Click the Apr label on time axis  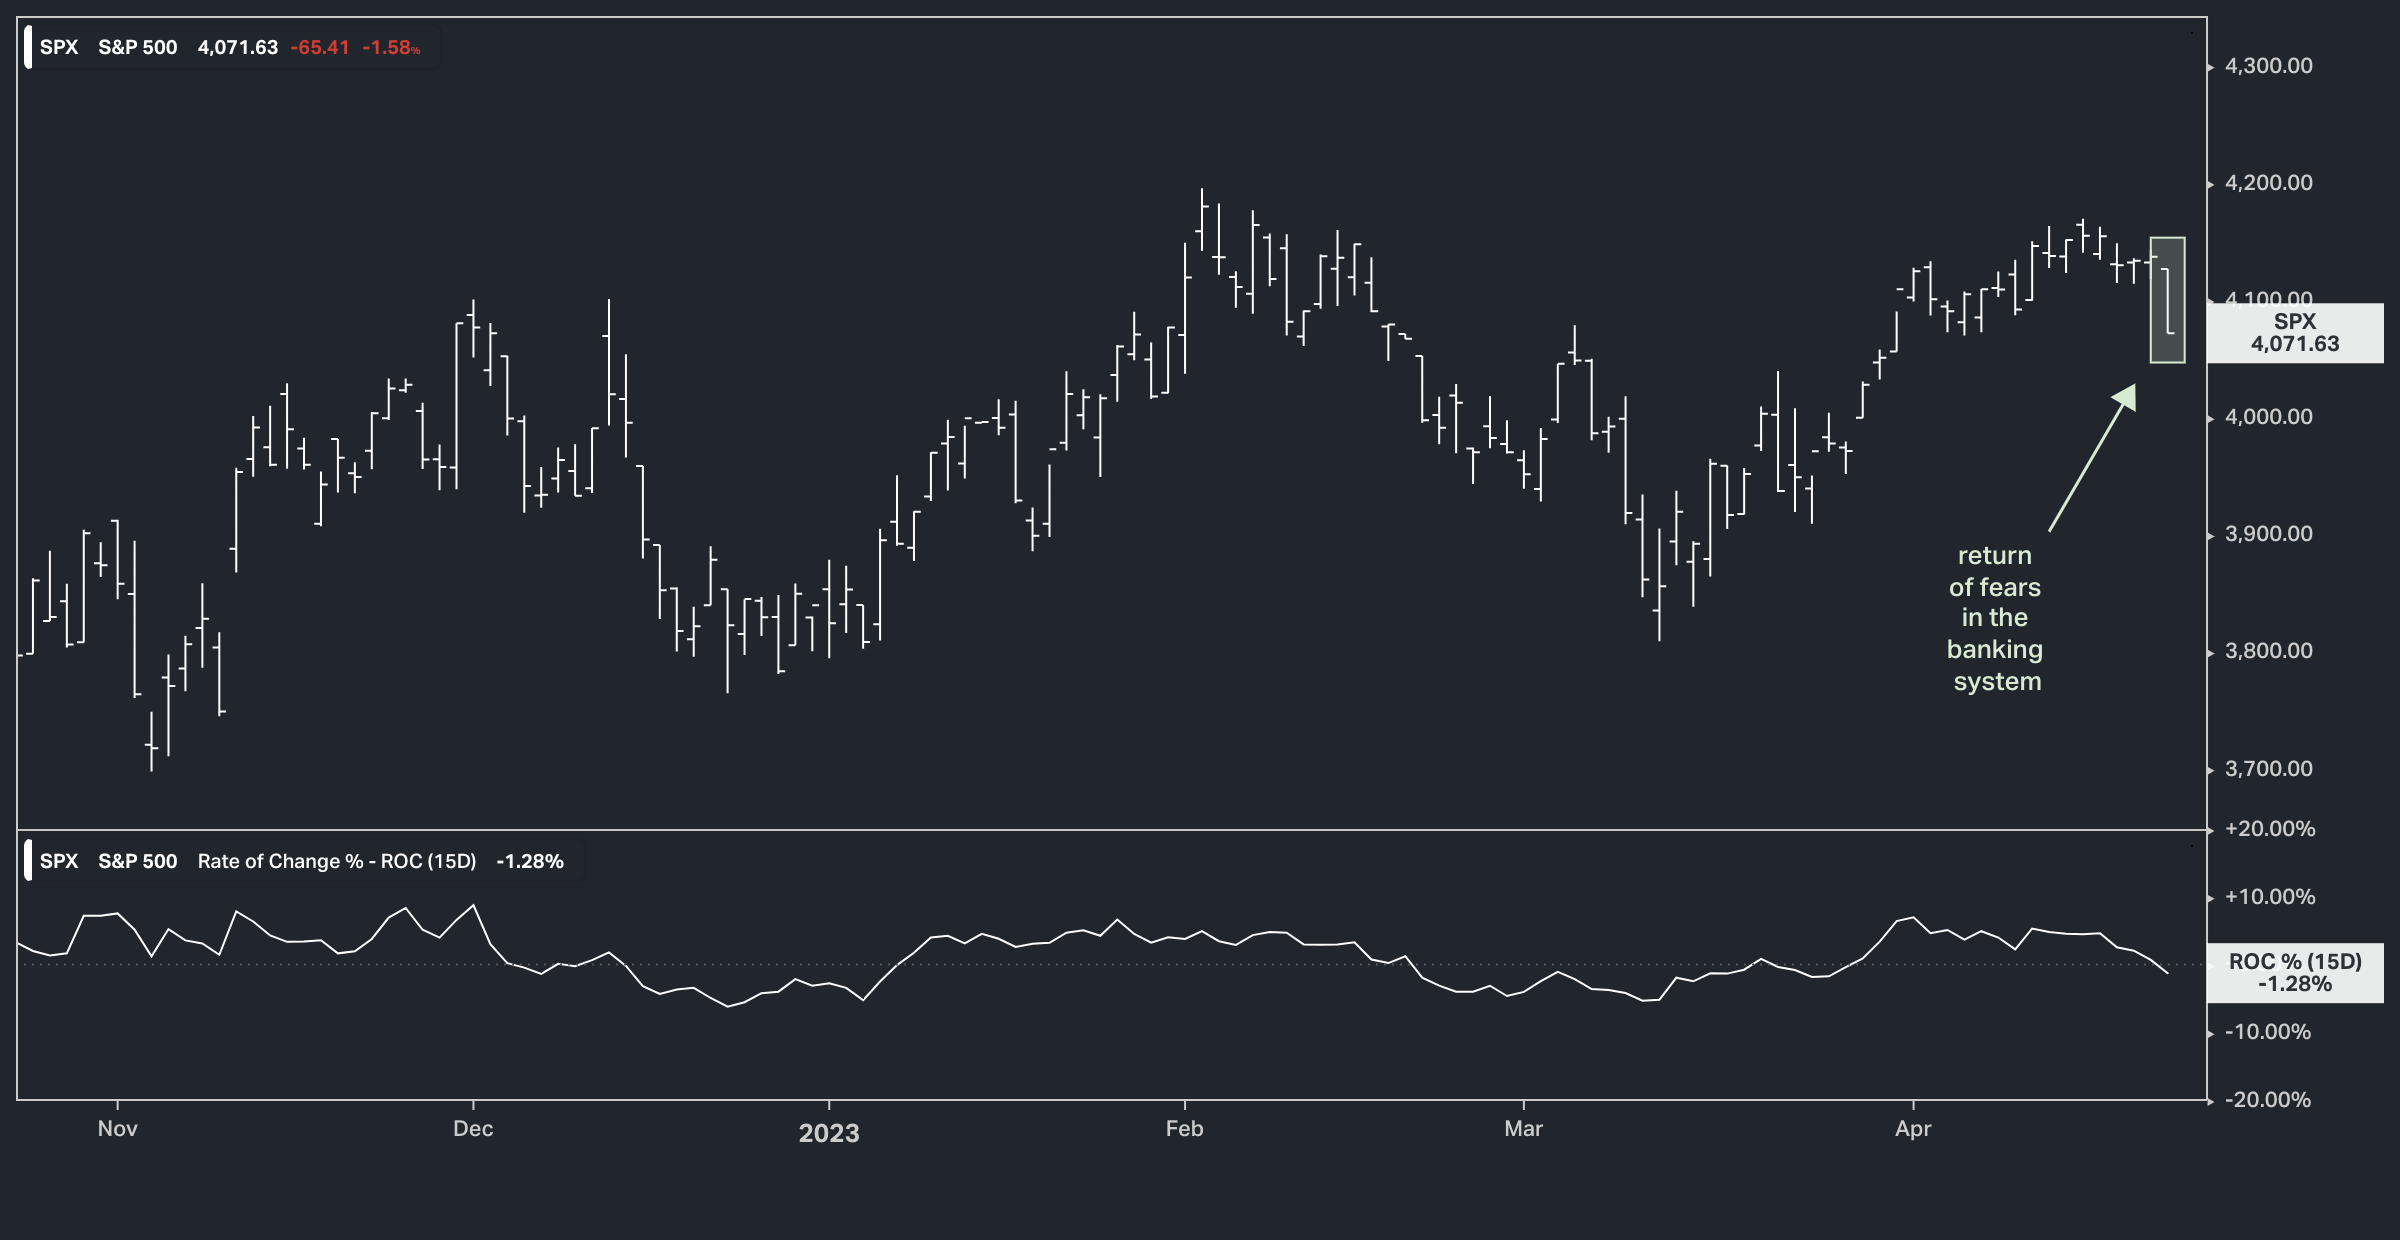[x=1913, y=1129]
